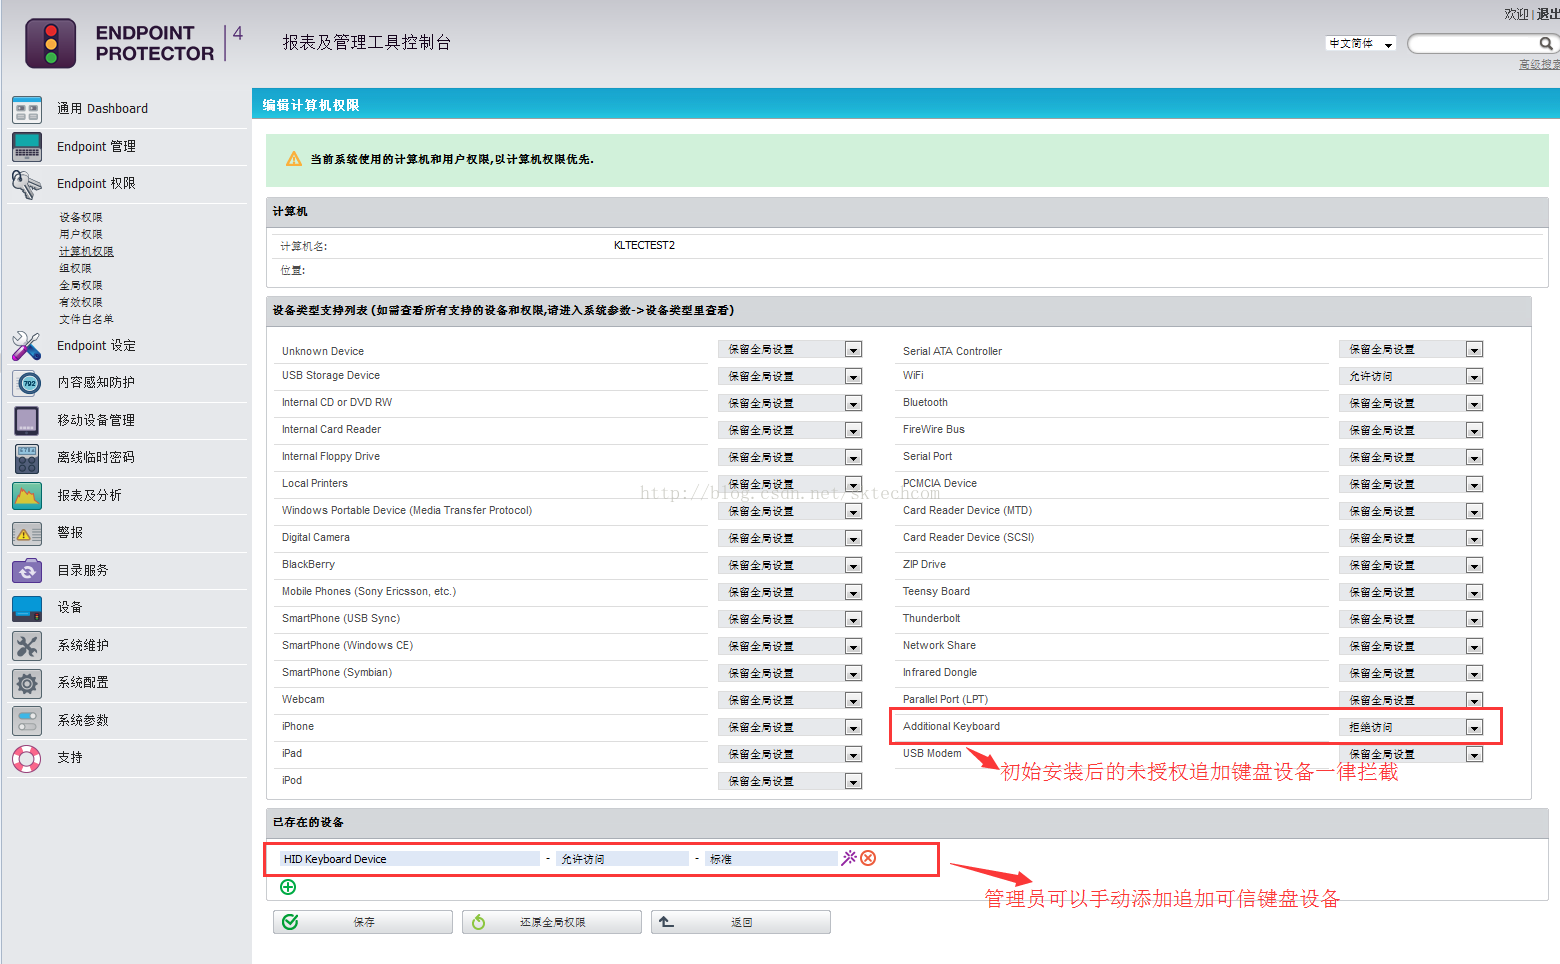Screen dimensions: 1560x964
Task: Open the 目录服务 sync icon
Action: tap(27, 571)
